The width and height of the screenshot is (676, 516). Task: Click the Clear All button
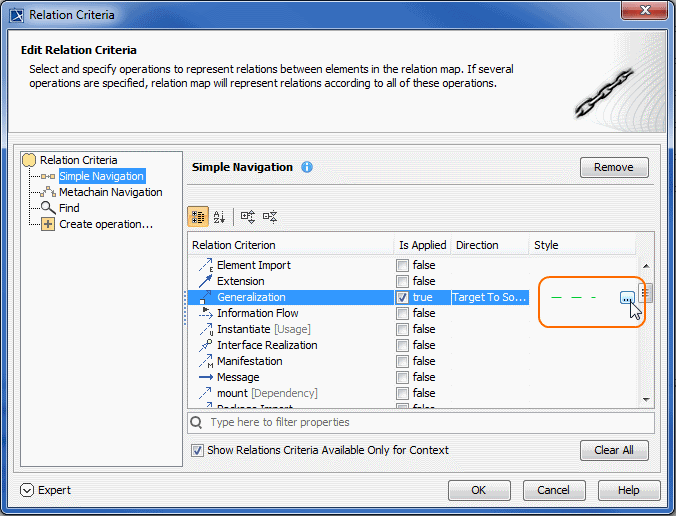click(x=614, y=450)
